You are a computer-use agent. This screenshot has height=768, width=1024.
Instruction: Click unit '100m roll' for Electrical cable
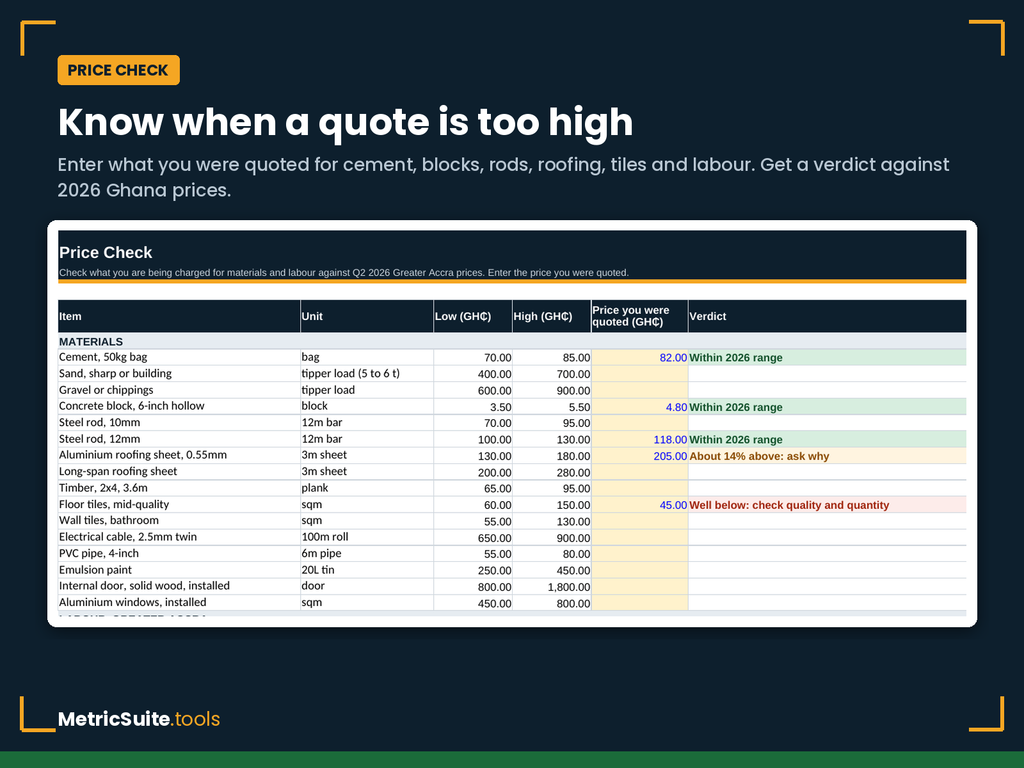point(367,537)
